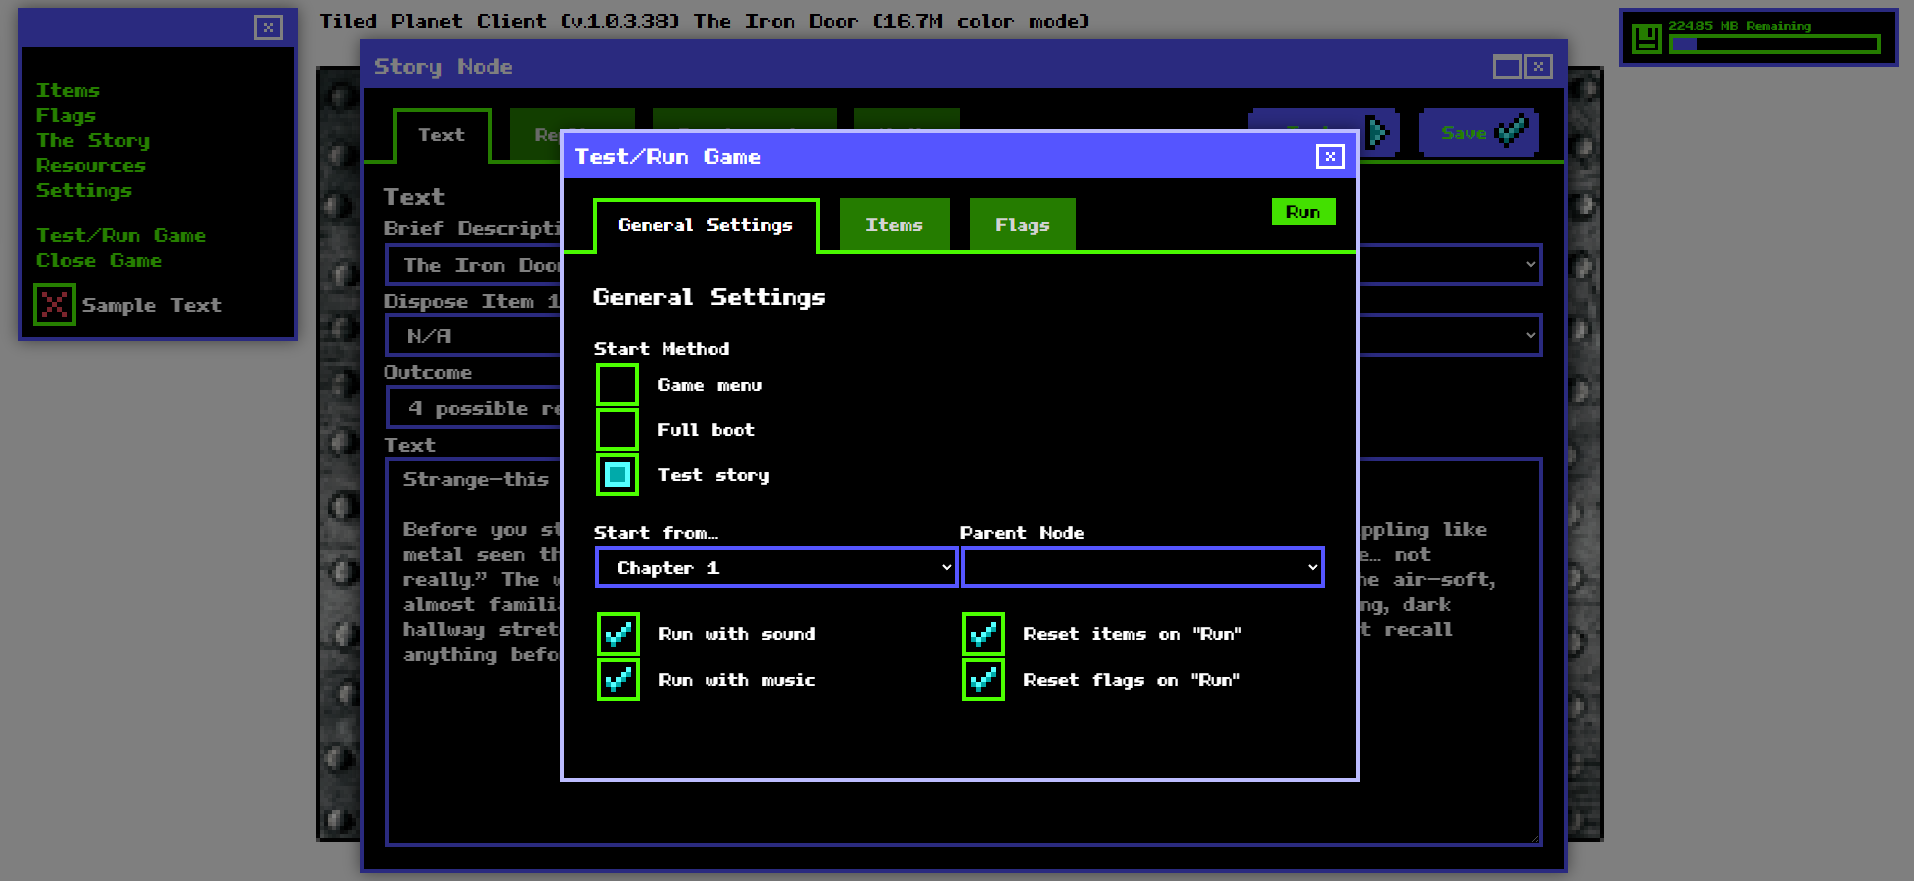Disable the Run with music checkbox
The image size is (1914, 881).
pos(618,680)
